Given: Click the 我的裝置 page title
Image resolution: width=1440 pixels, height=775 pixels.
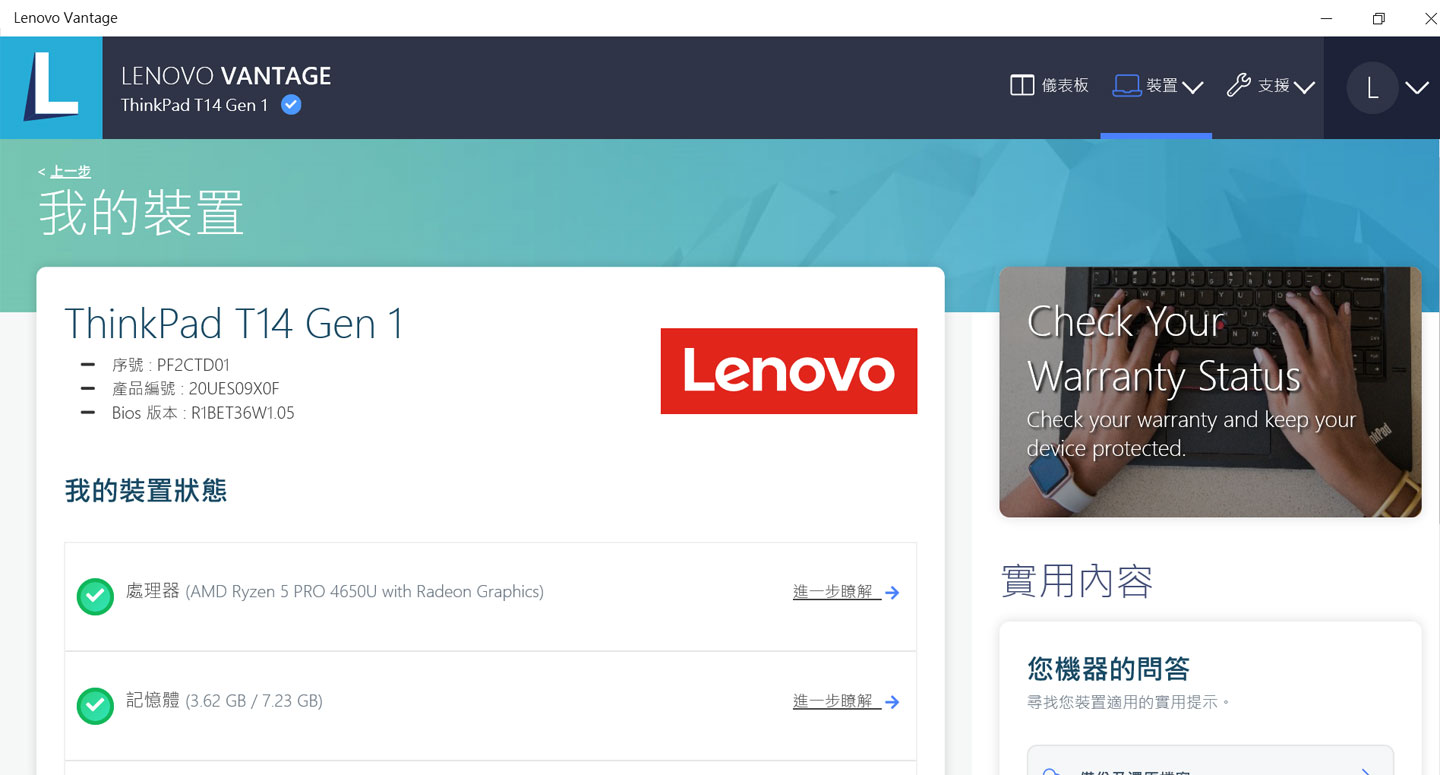Looking at the screenshot, I should pos(141,213).
